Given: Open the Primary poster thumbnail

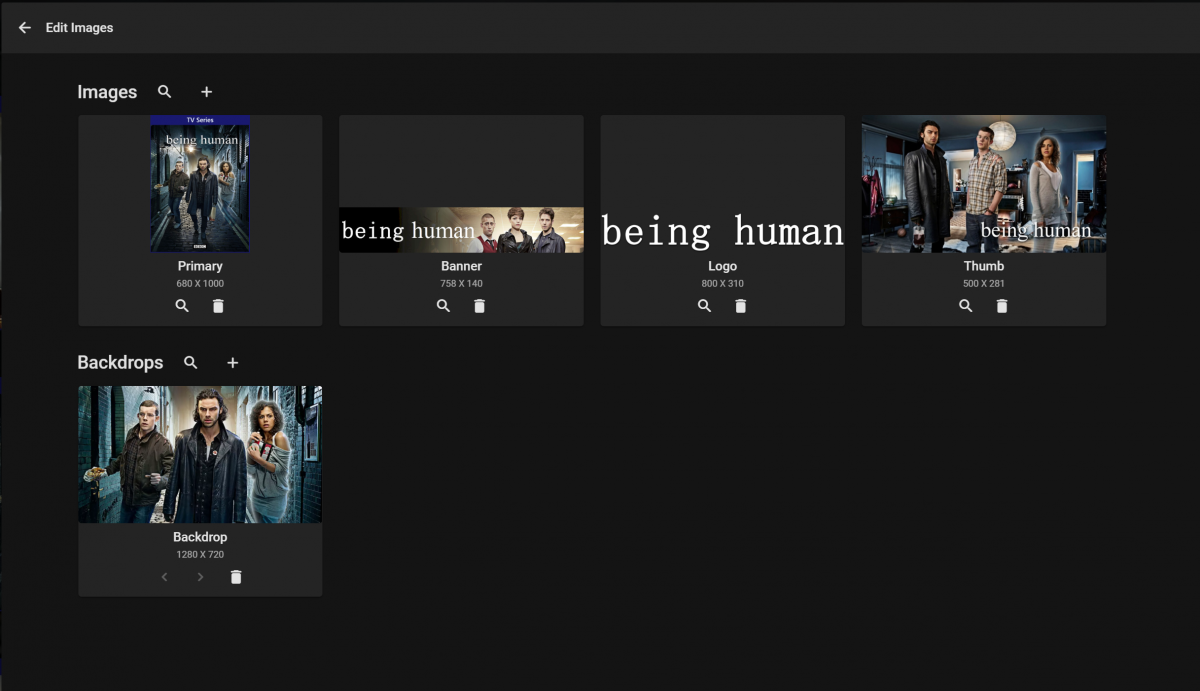Looking at the screenshot, I should click(200, 184).
